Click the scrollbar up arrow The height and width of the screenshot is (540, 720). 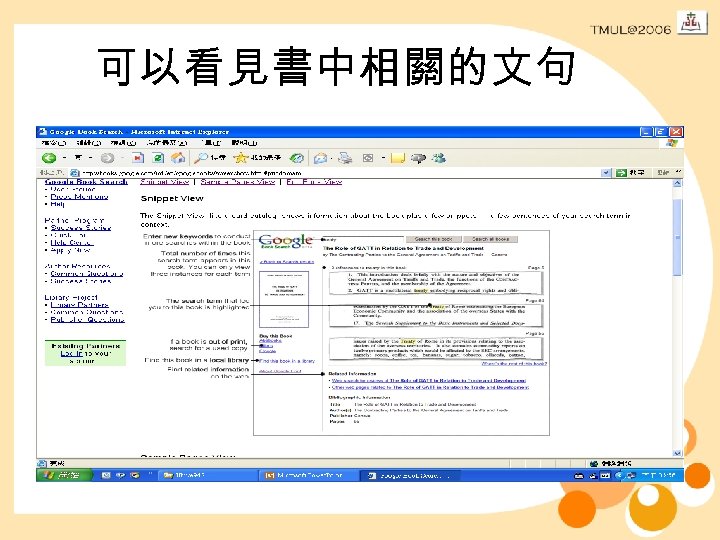(x=678, y=183)
